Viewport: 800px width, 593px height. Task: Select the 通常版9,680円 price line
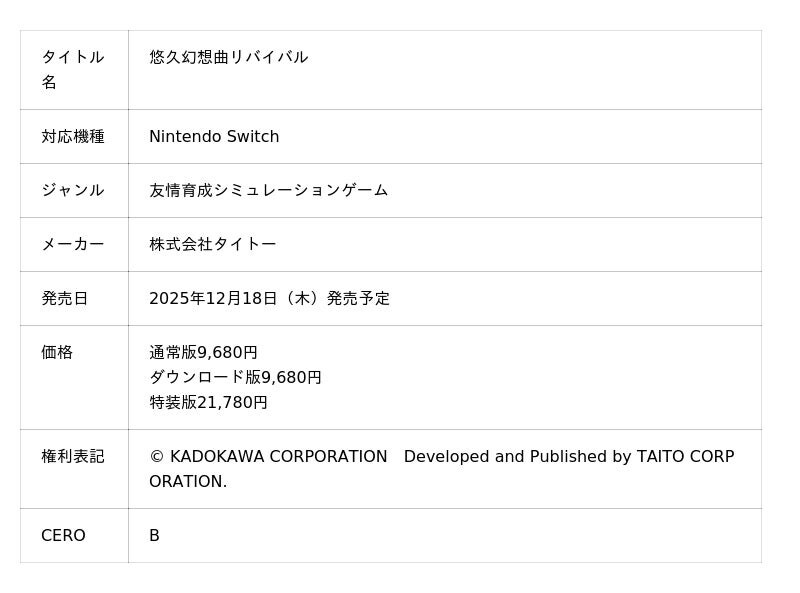[203, 353]
